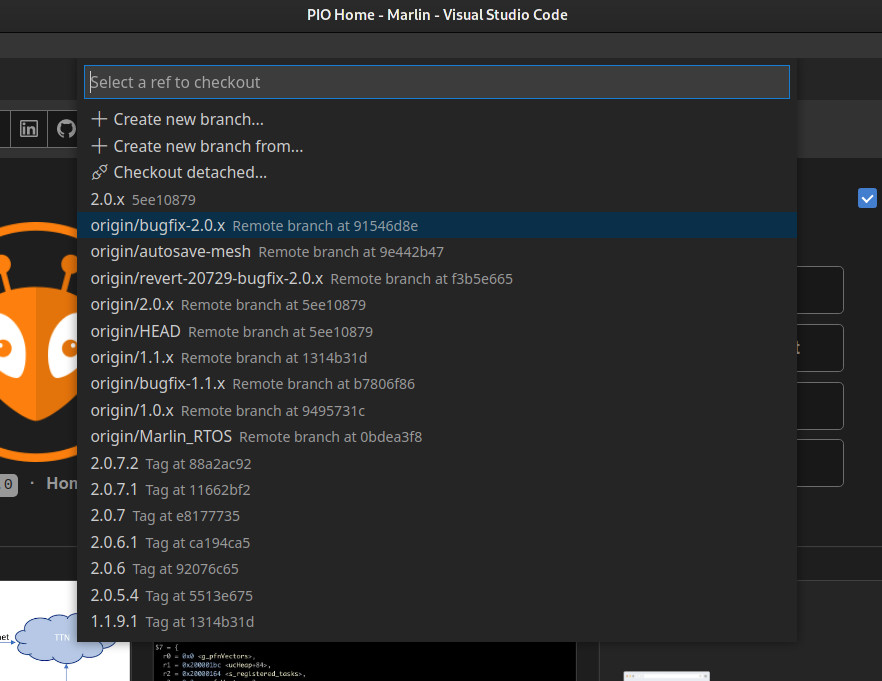This screenshot has height=681, width=882.
Task: Select Checkout detached... entry
Action: [437, 172]
